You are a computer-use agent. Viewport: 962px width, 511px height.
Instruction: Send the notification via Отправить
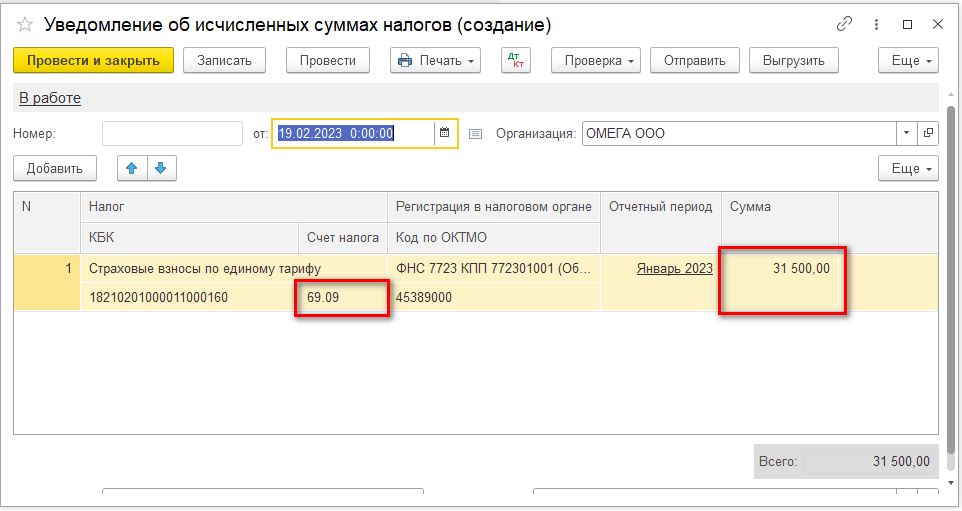click(695, 60)
